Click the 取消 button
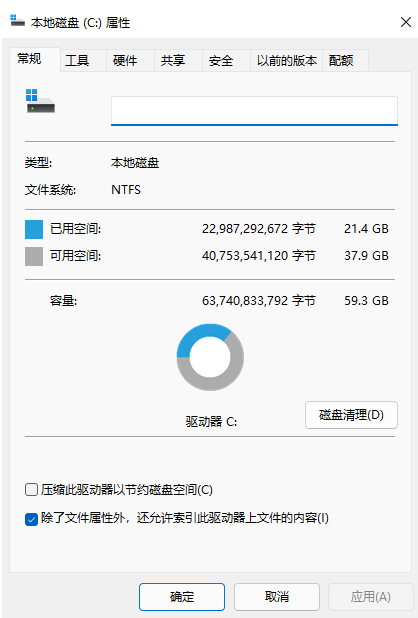 [277, 597]
